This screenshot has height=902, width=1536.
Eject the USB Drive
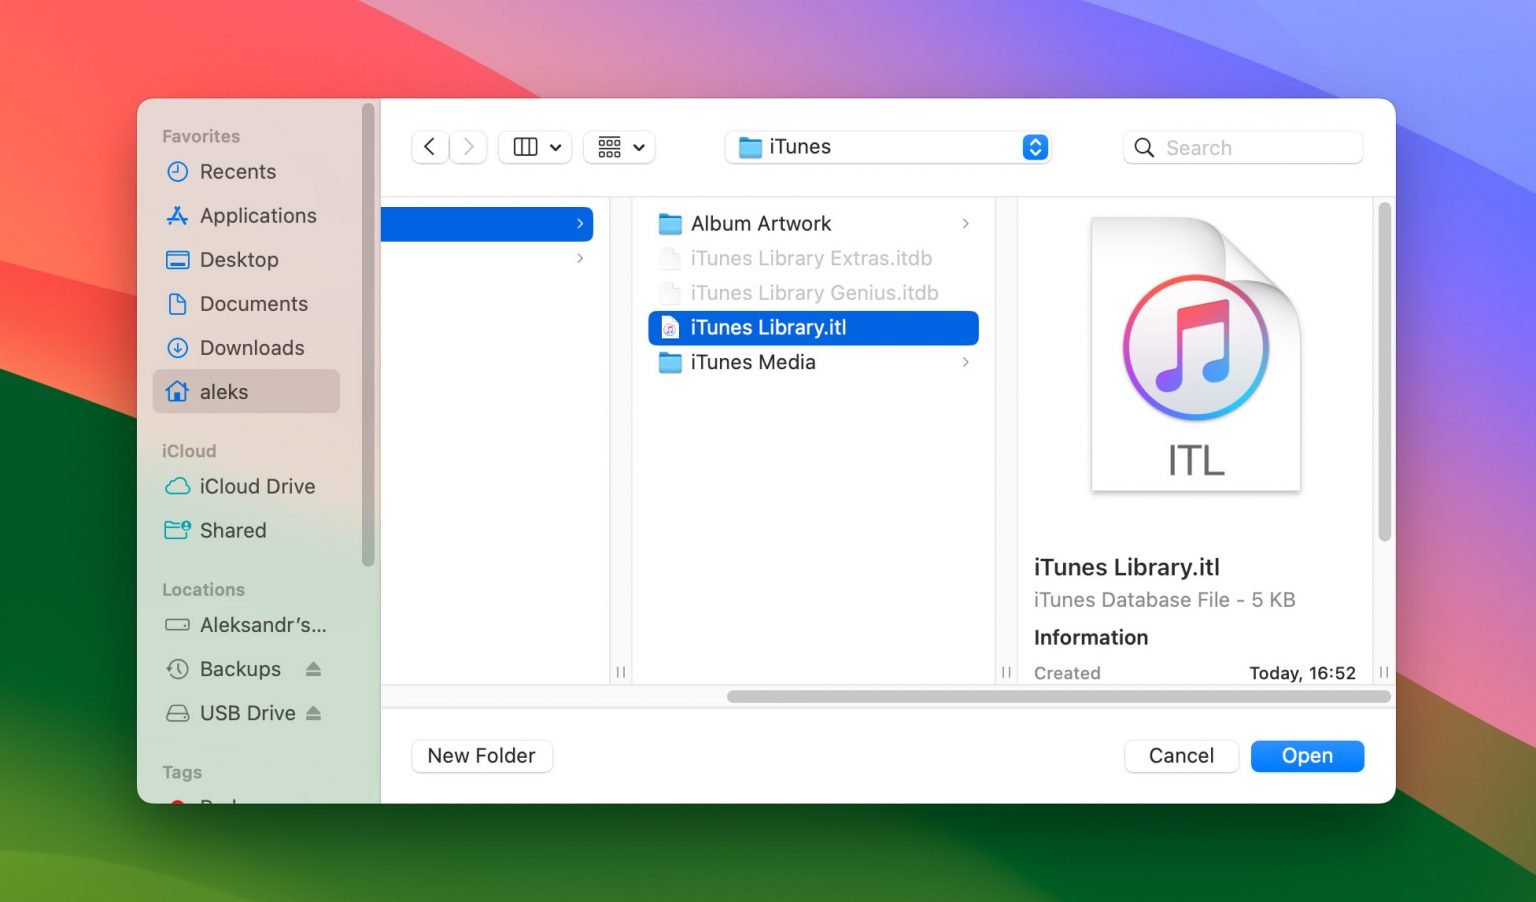pos(313,713)
